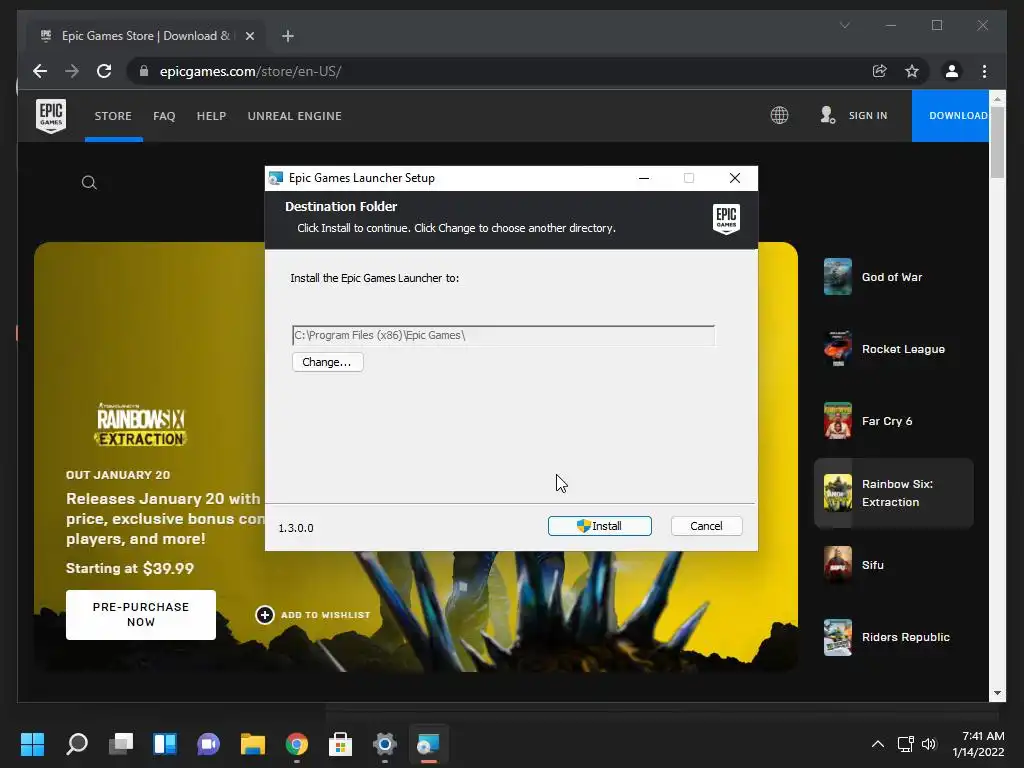
Task: Select Riders Republic in the game list
Action: coord(893,637)
